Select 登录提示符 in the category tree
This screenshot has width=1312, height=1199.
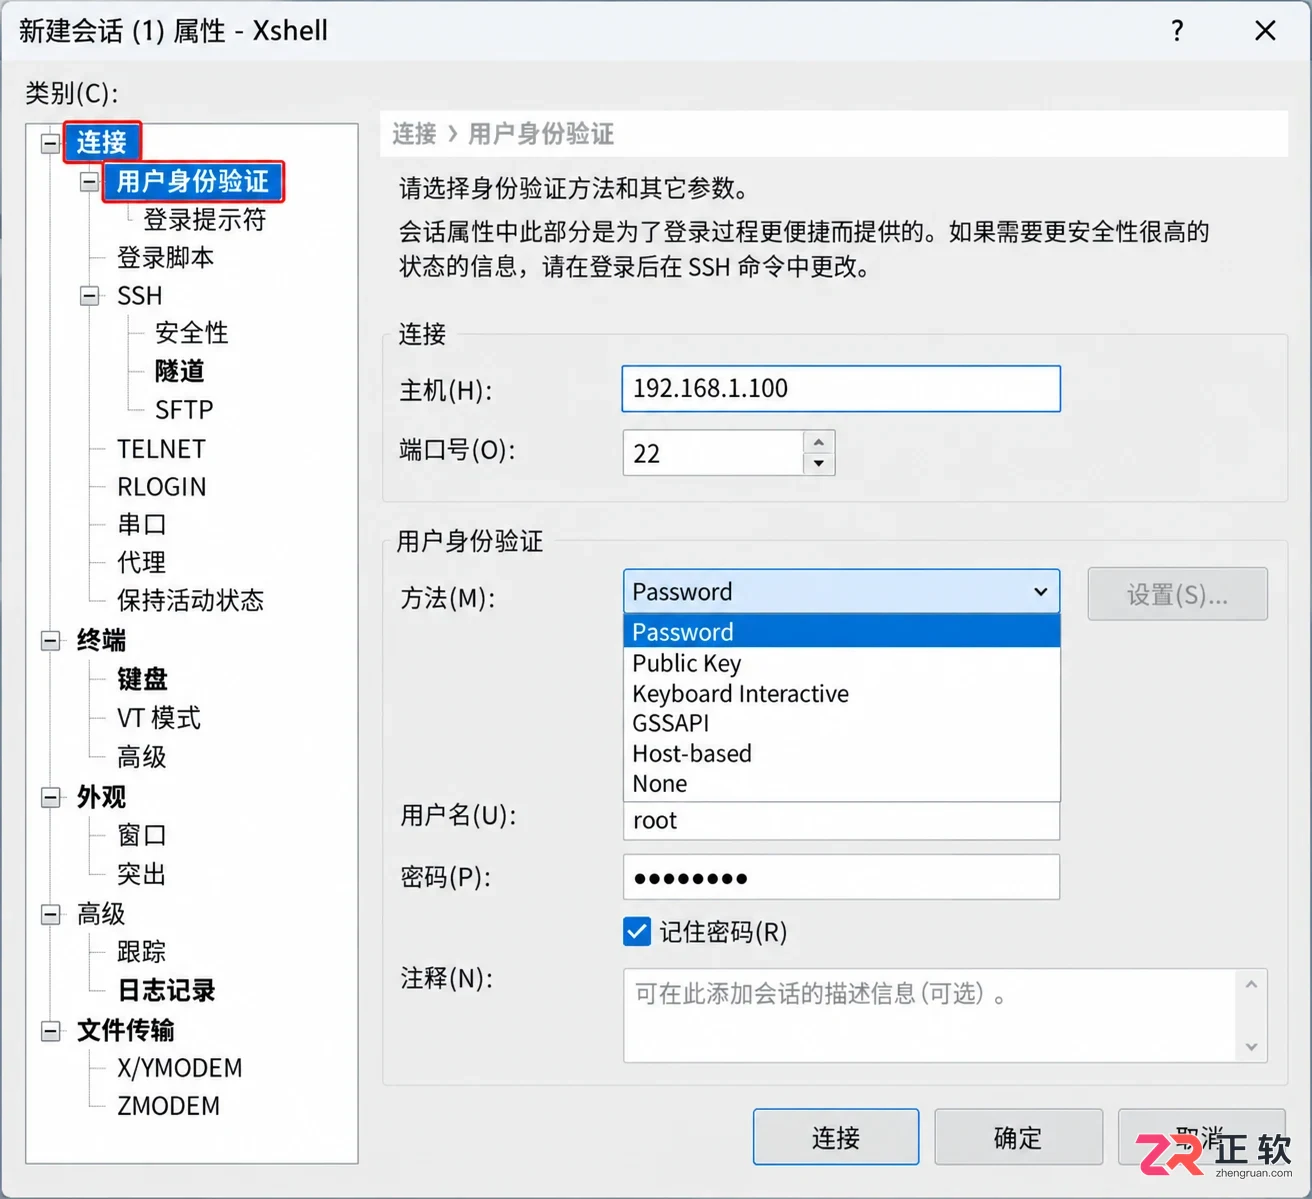pos(204,220)
